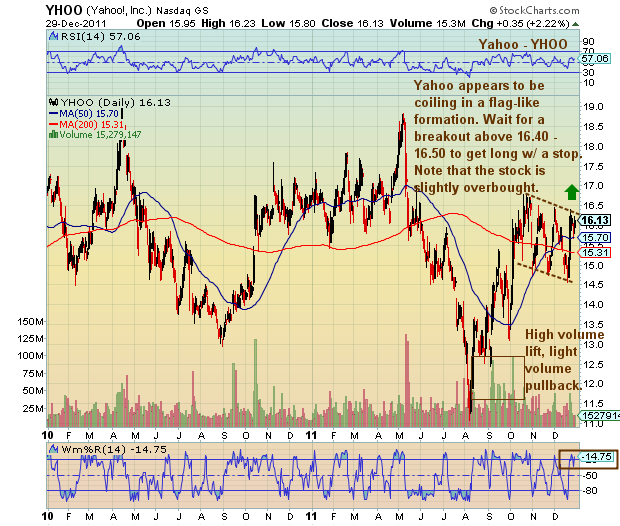Click the 18.5 price axis label
620x526 pixels.
(594, 127)
